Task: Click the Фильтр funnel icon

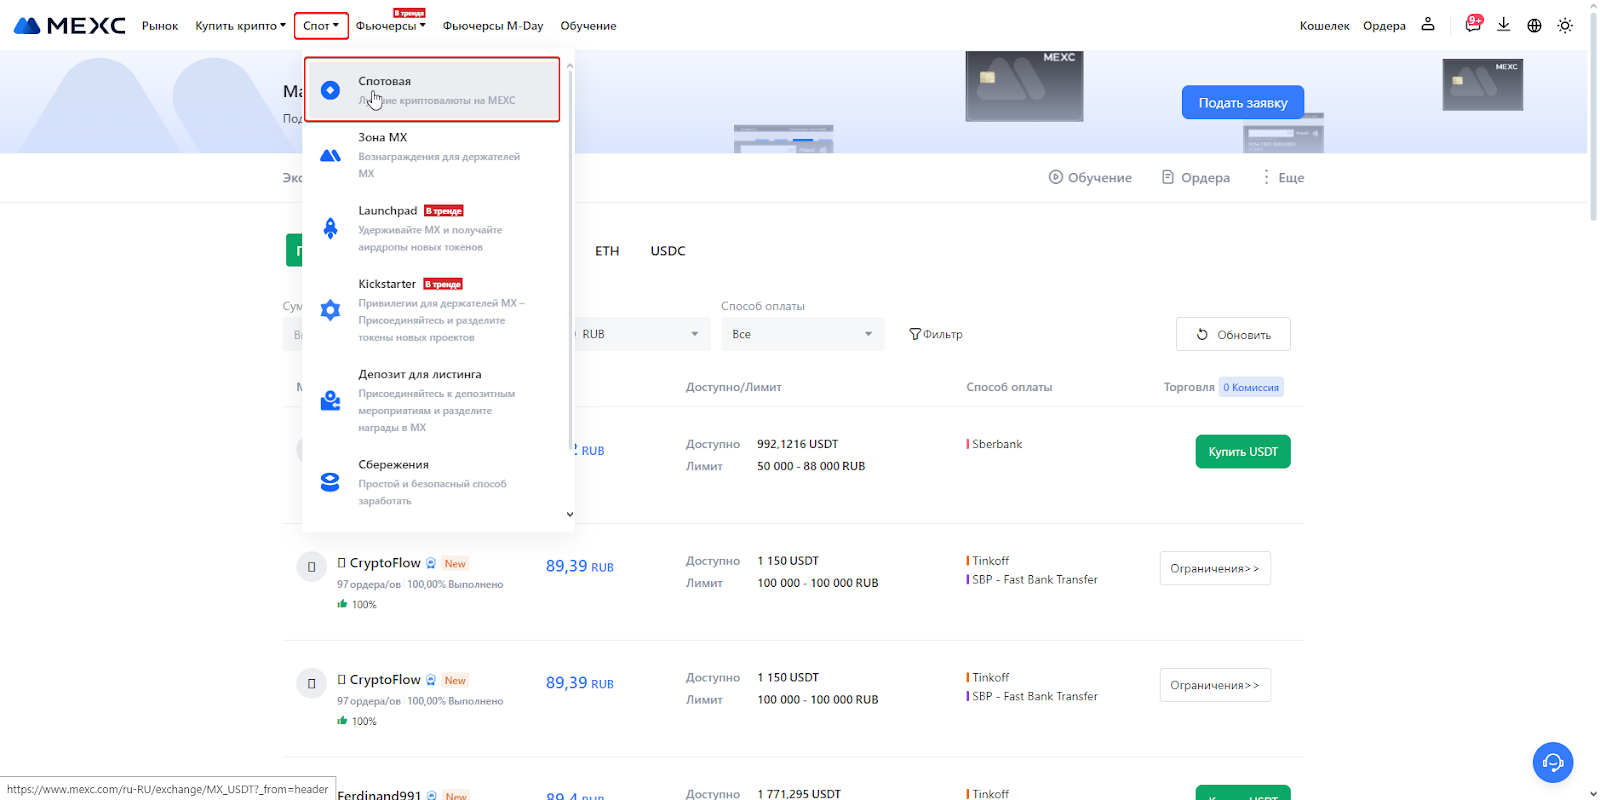Action: pos(935,334)
